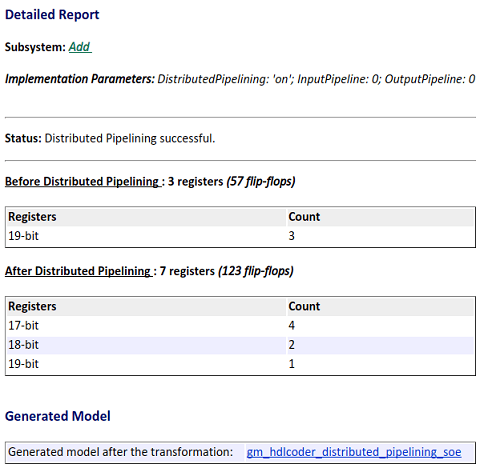This screenshot has height=468, width=480.
Task: Click the Detailed Report heading
Action: tap(52, 15)
